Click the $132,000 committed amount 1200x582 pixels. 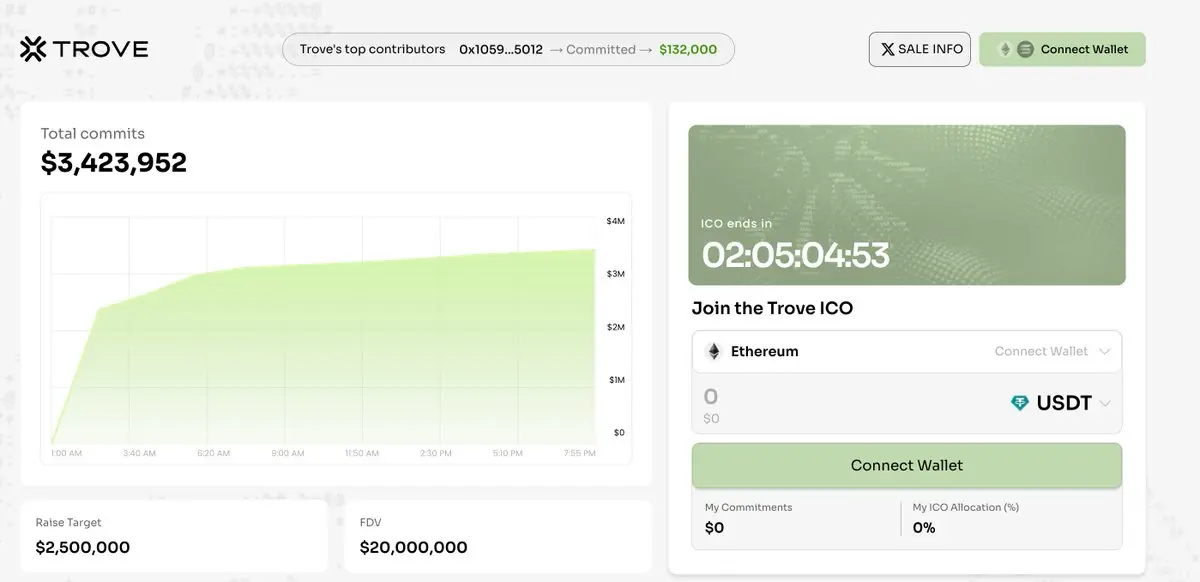pos(688,49)
